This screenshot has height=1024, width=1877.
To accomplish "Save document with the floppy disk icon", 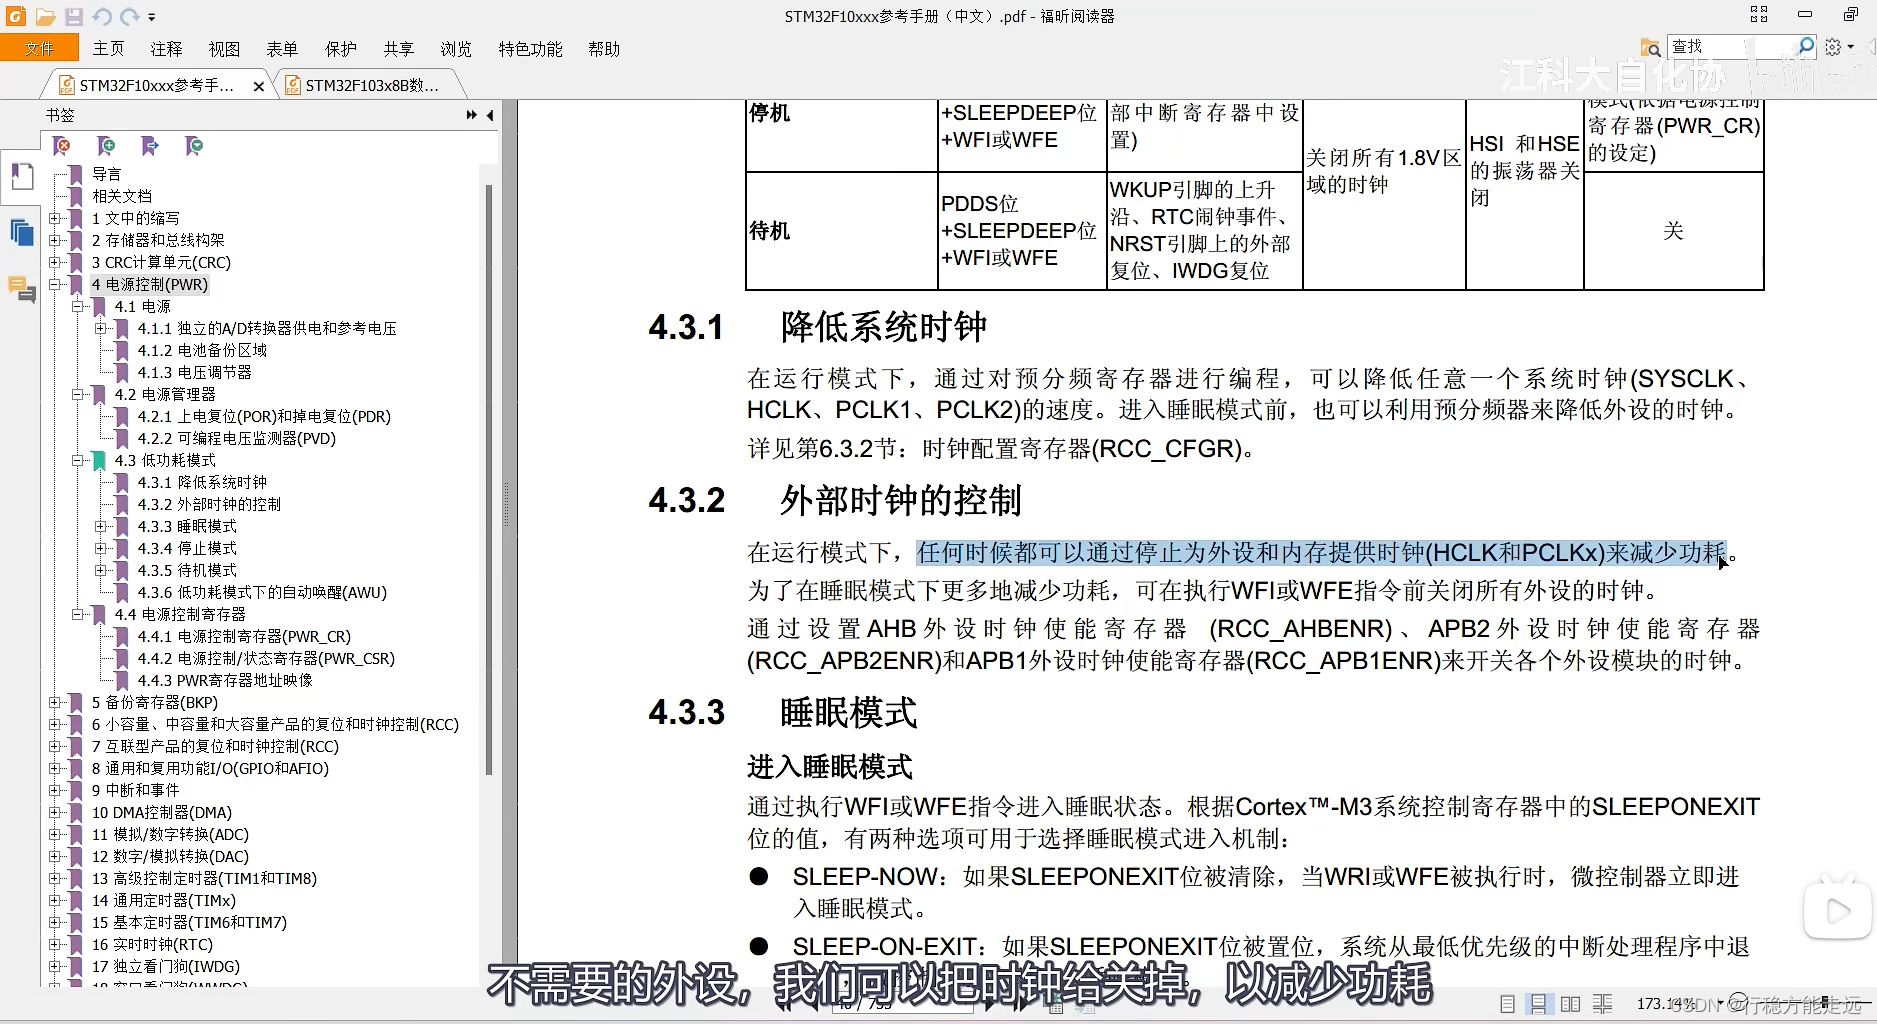I will [74, 17].
